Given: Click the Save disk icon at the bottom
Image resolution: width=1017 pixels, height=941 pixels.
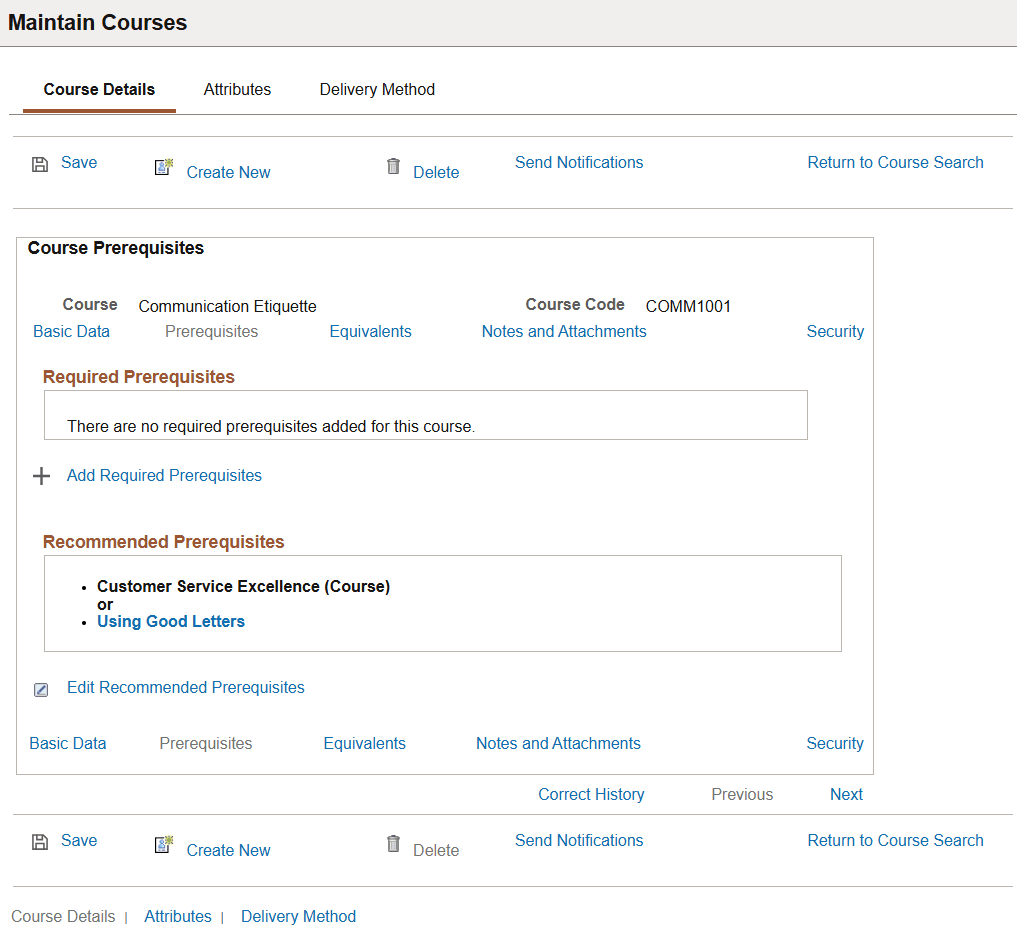Looking at the screenshot, I should pos(39,841).
